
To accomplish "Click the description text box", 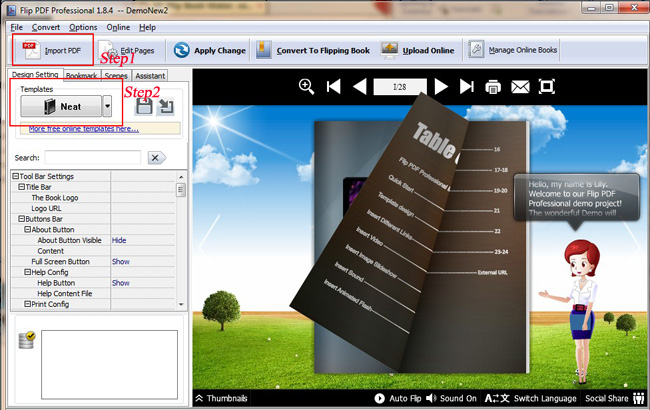I will (x=109, y=364).
